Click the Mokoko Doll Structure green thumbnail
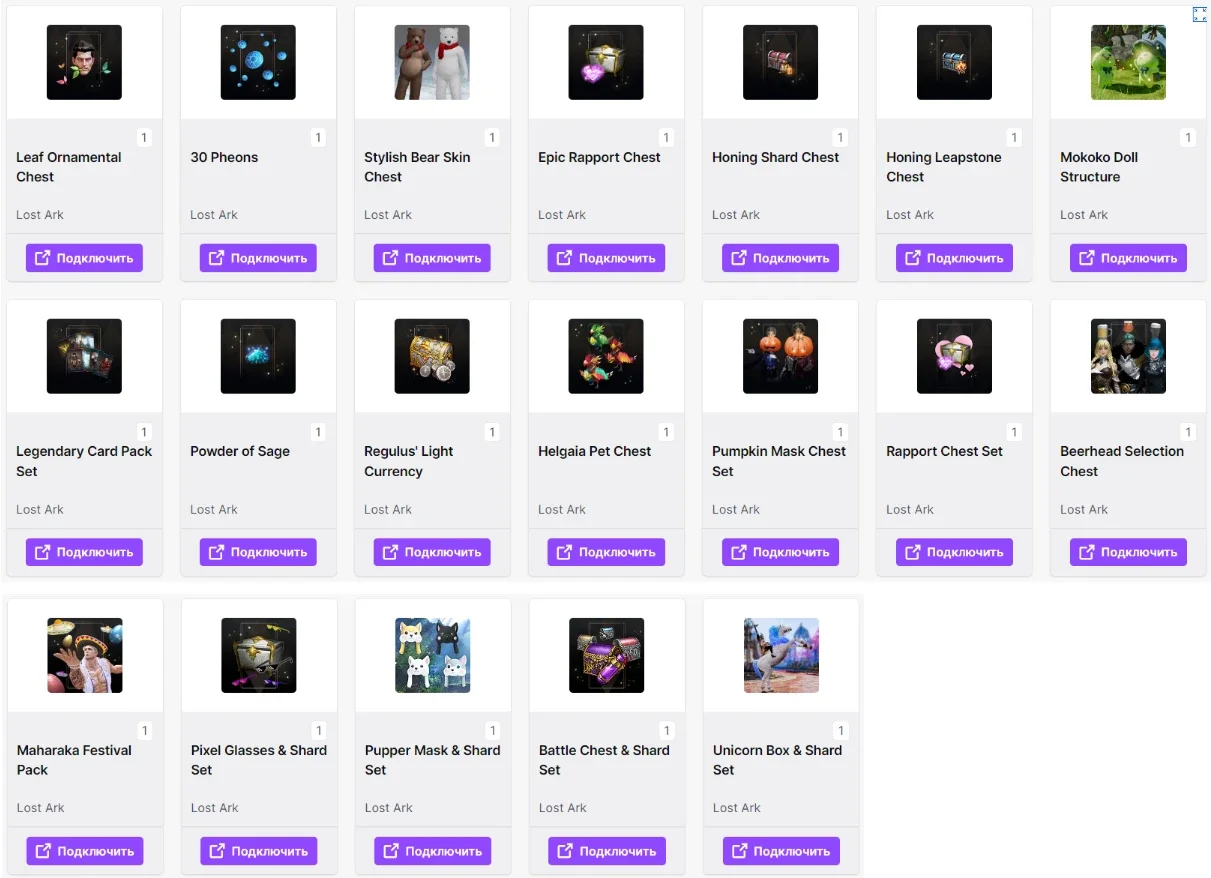 click(x=1128, y=62)
